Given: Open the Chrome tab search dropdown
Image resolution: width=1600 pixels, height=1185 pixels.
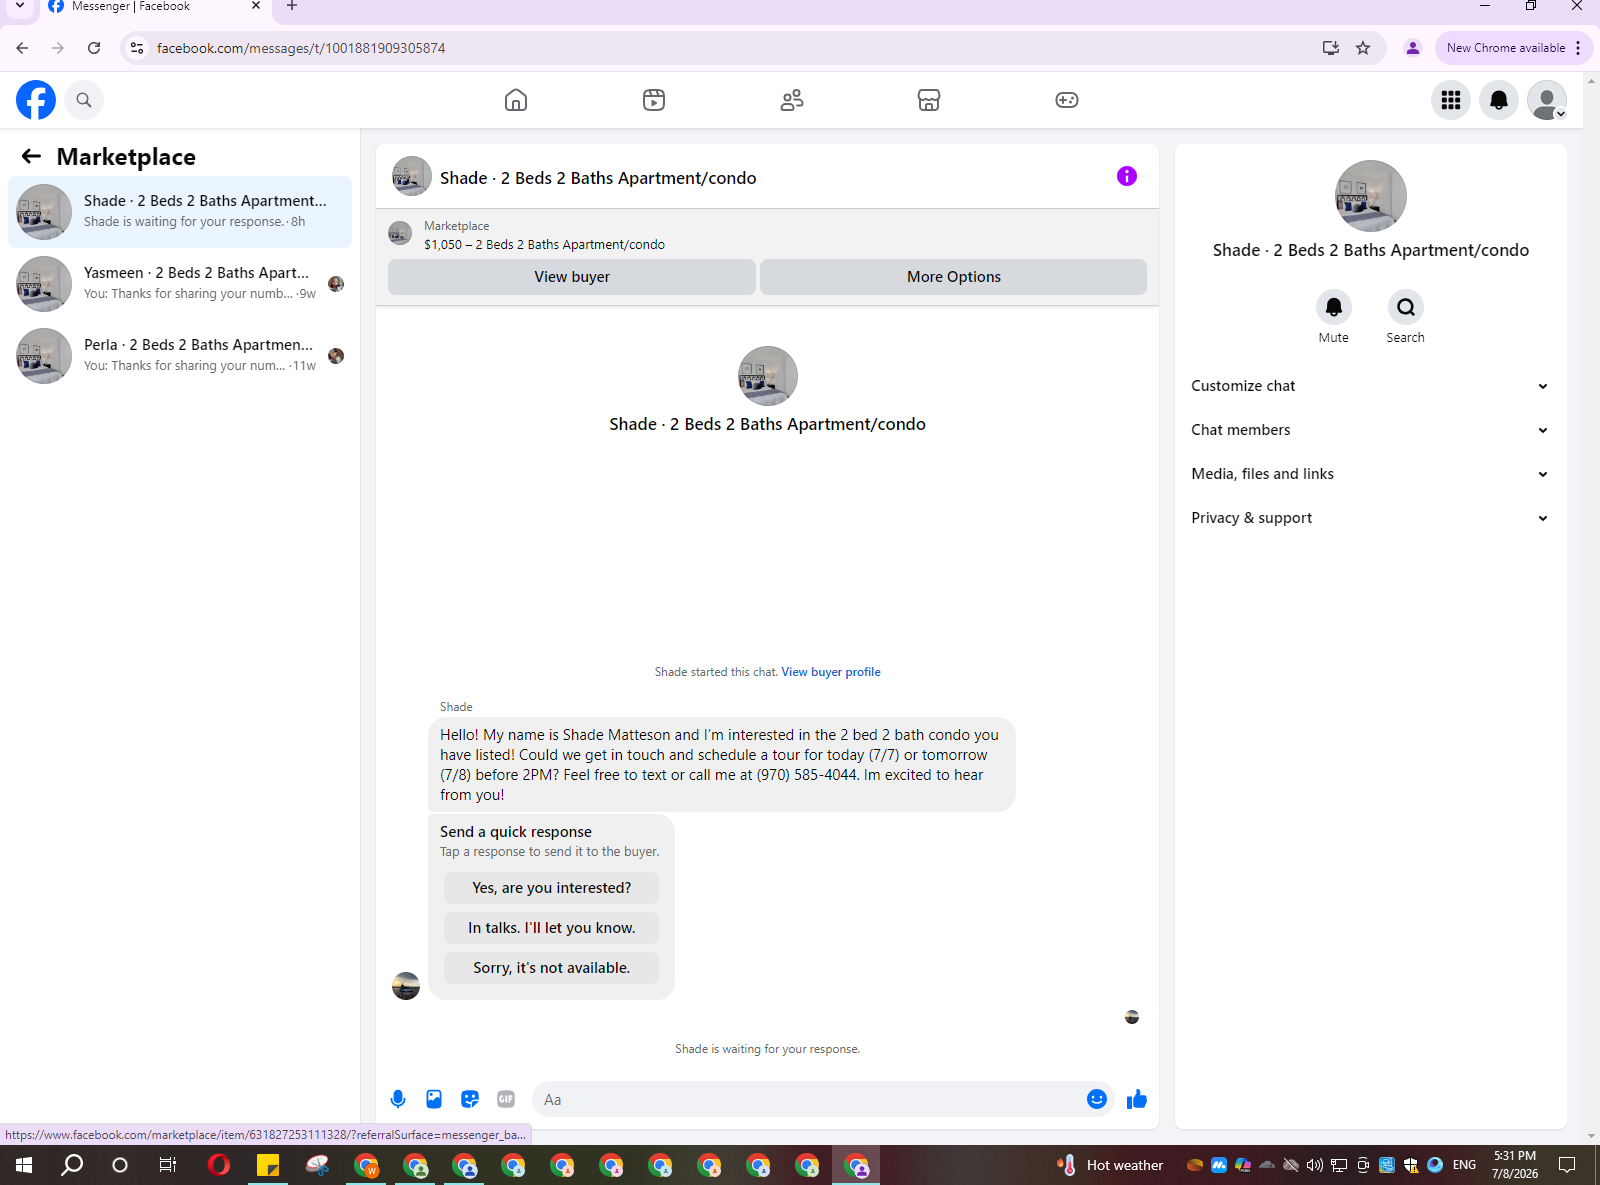Looking at the screenshot, I should tap(19, 6).
